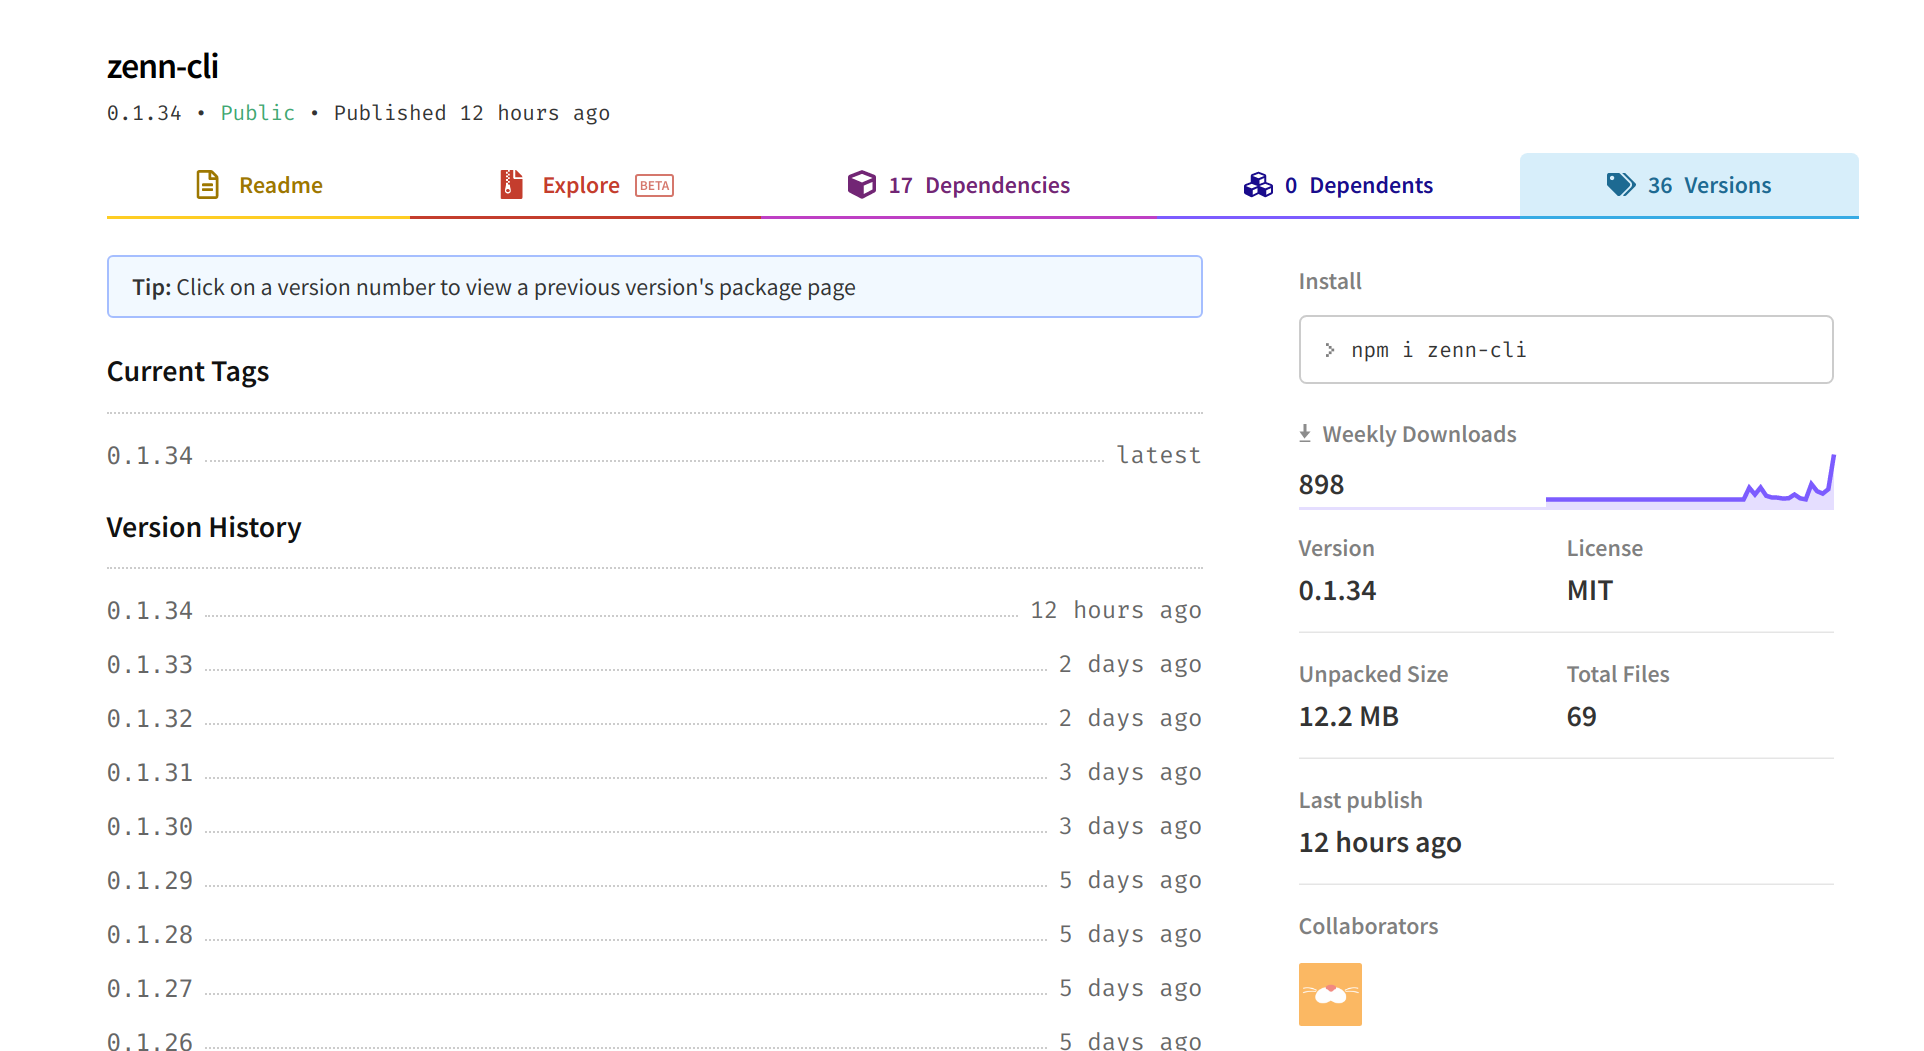Click the MIT license value
Image resolution: width=1924 pixels, height=1051 pixels.
(1590, 591)
